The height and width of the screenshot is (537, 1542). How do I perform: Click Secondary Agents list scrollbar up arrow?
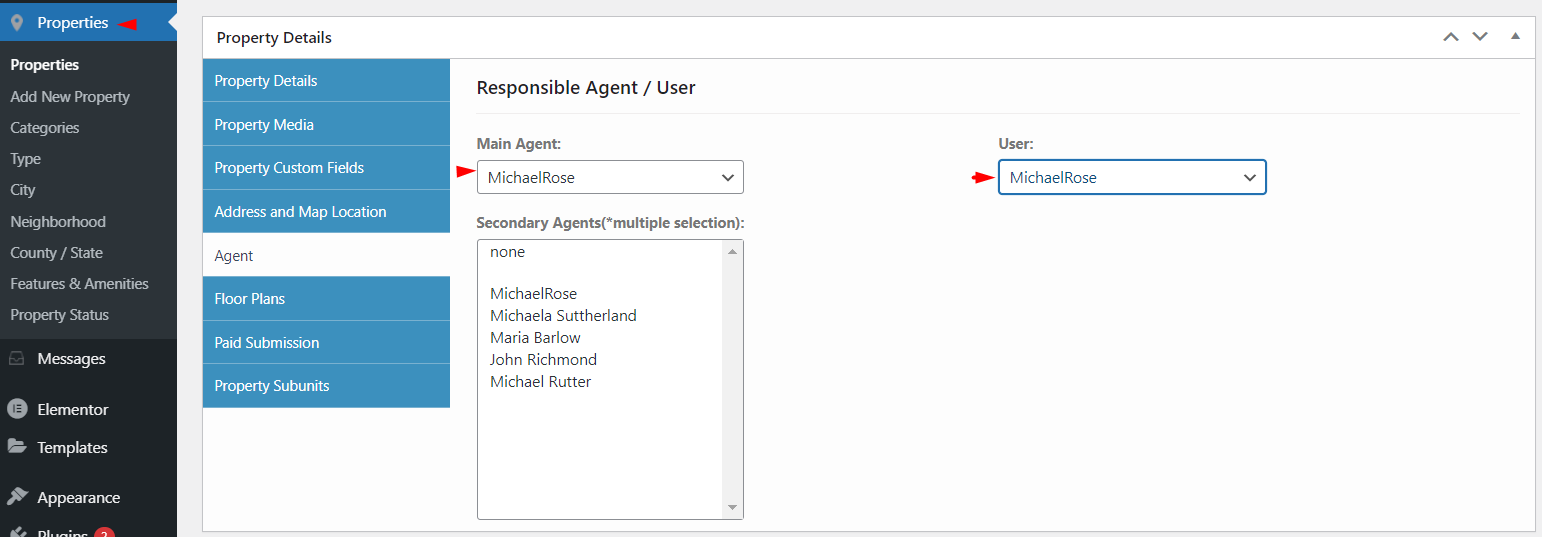tap(733, 251)
